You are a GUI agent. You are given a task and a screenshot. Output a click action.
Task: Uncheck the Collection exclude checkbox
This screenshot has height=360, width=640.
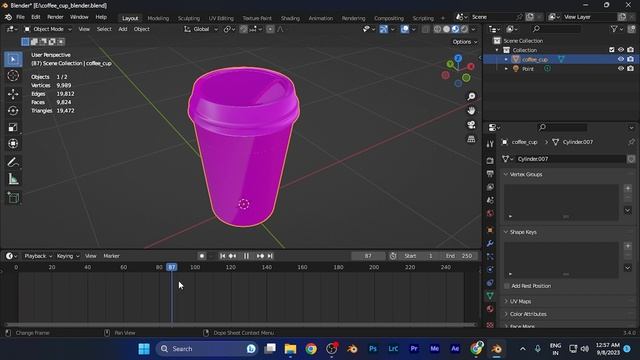tap(611, 50)
